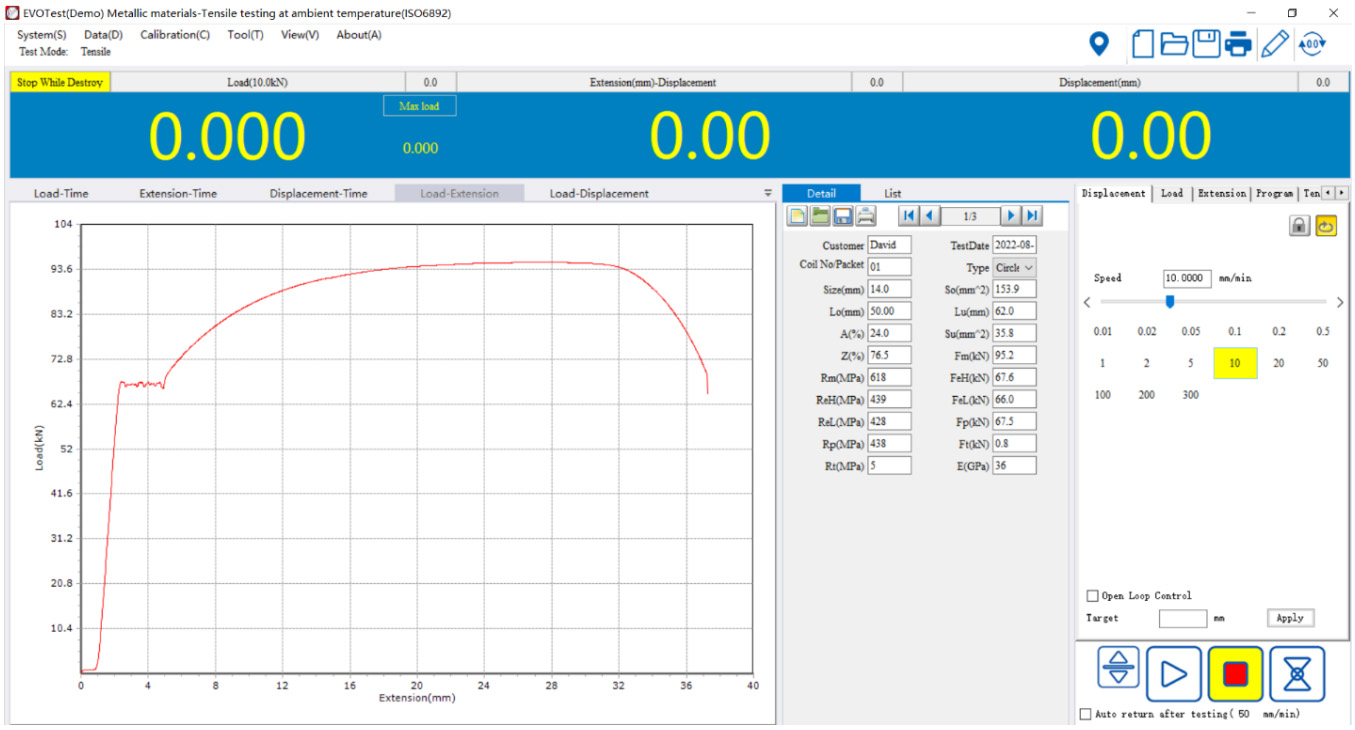1355x730 pixels.
Task: Click the green open folder icon in Detail panel
Action: tap(820, 216)
